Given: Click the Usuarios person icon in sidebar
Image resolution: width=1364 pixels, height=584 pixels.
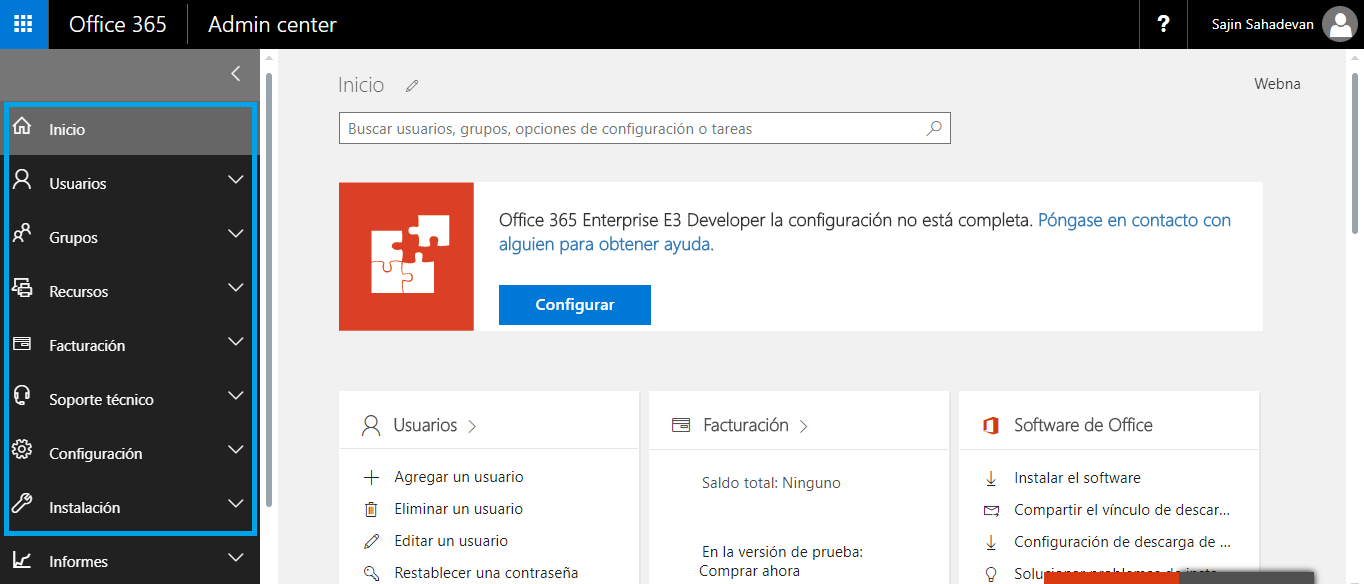Looking at the screenshot, I should [x=22, y=181].
